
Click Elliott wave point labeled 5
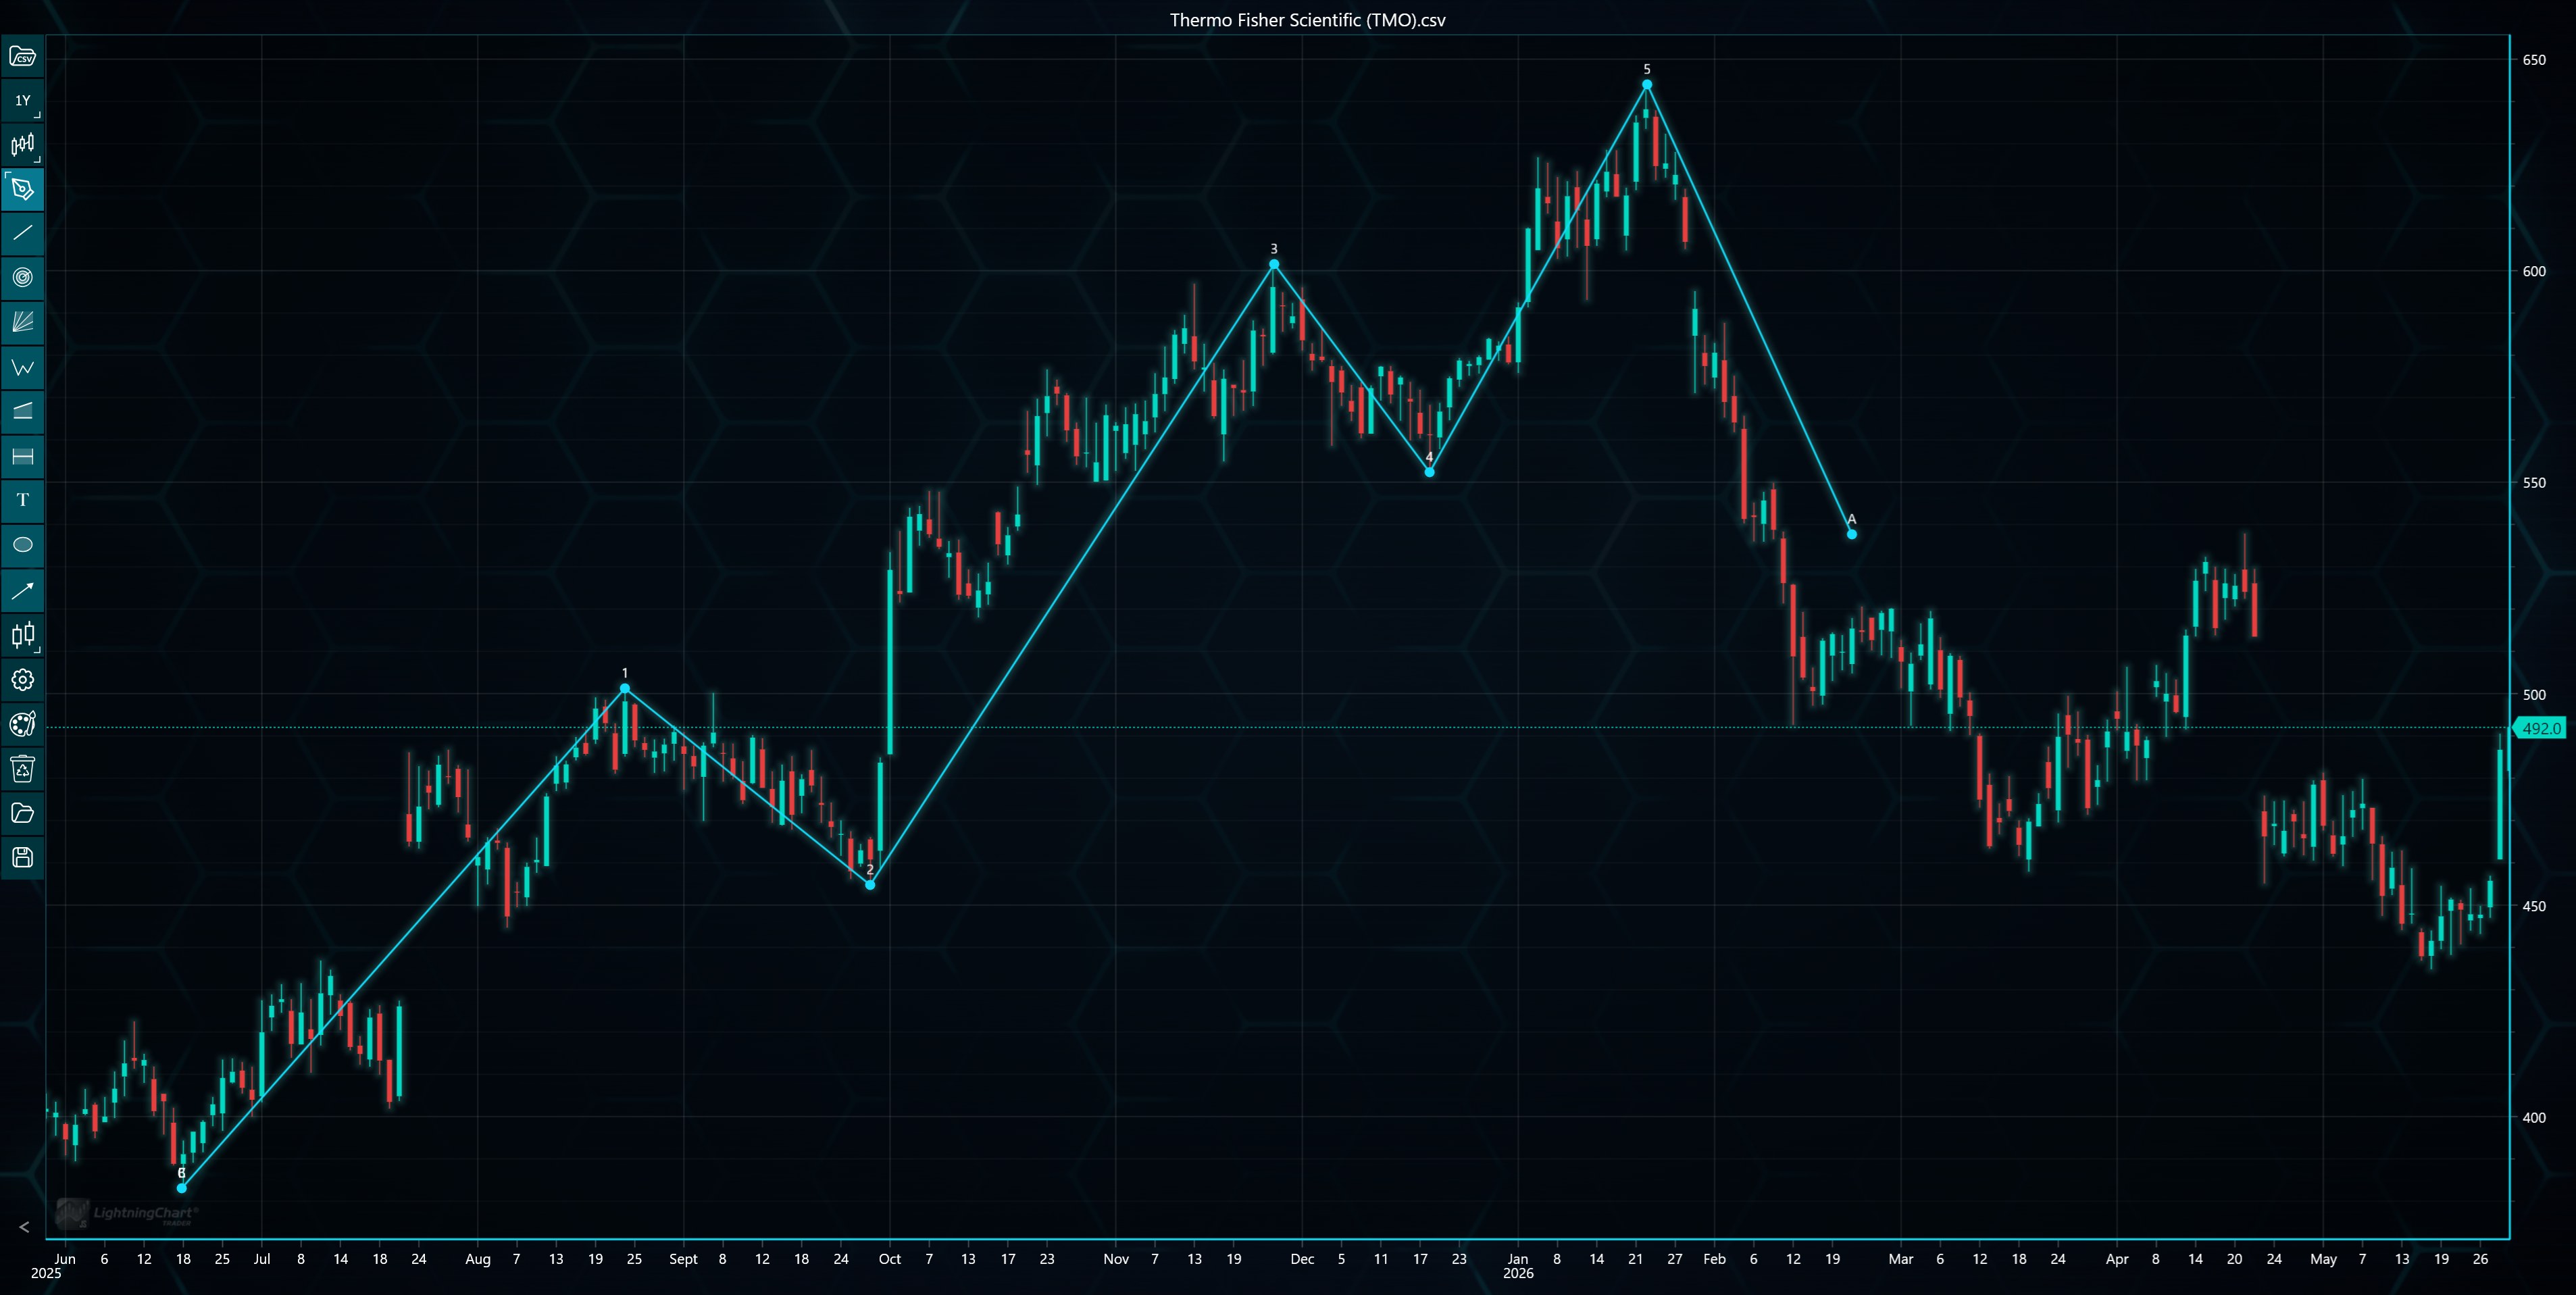coord(1647,85)
